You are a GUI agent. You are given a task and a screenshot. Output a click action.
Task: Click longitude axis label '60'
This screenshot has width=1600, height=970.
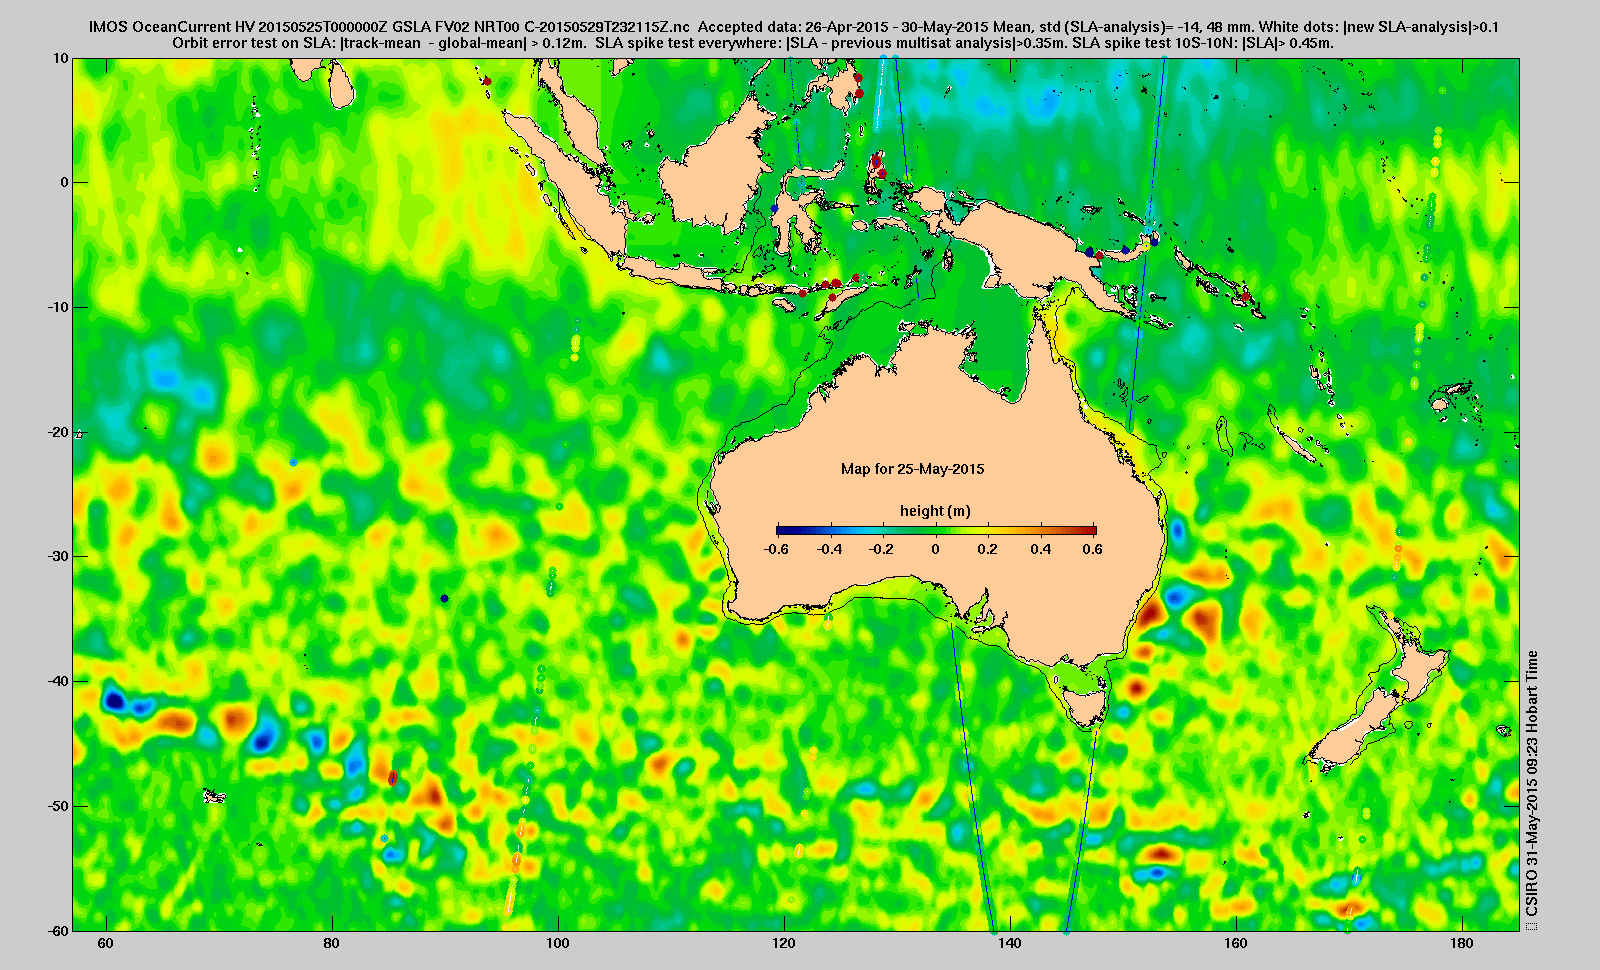pyautogui.click(x=105, y=943)
